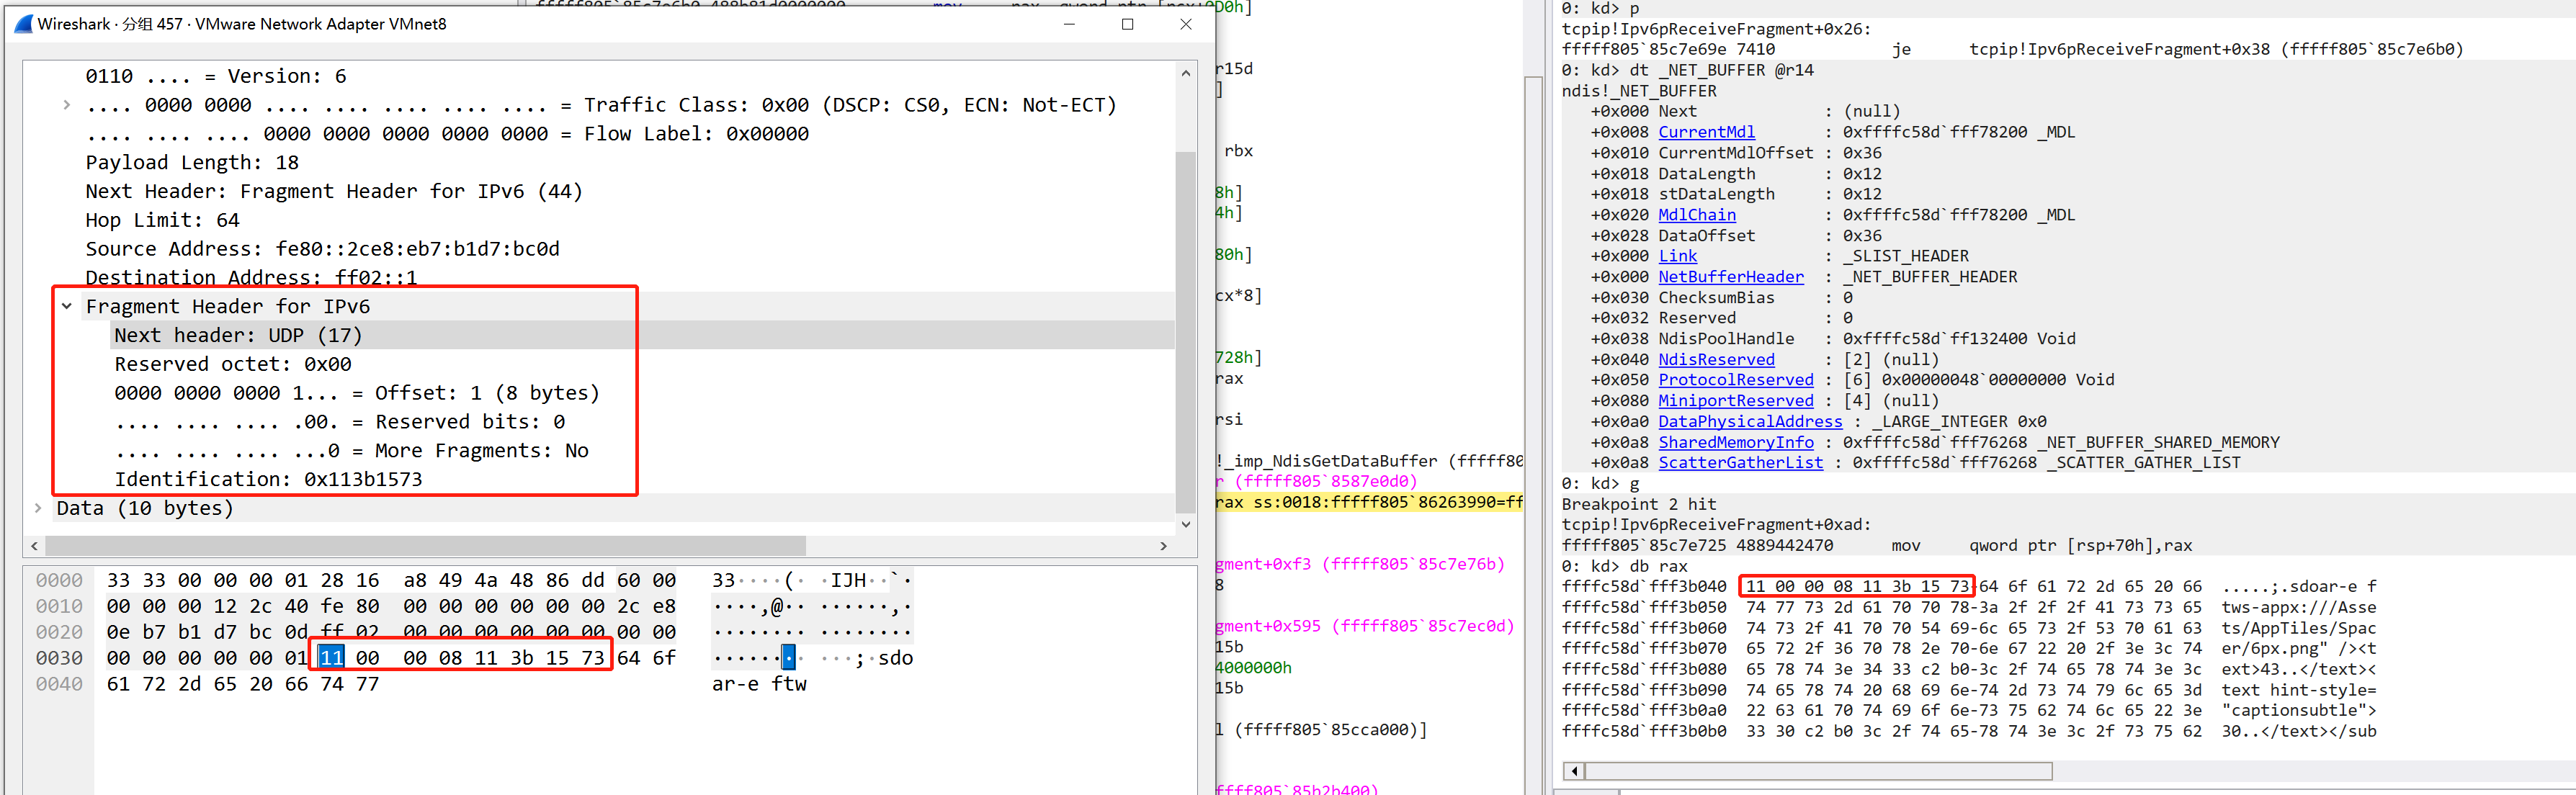Select the Identification: 0x113b1573 row
The width and height of the screenshot is (2576, 795).
click(x=601, y=479)
